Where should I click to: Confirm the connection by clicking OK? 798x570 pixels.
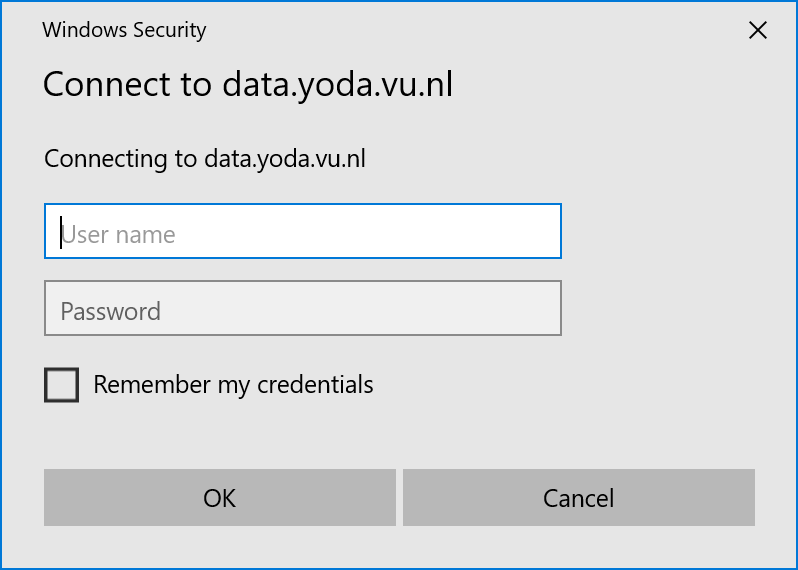[220, 498]
